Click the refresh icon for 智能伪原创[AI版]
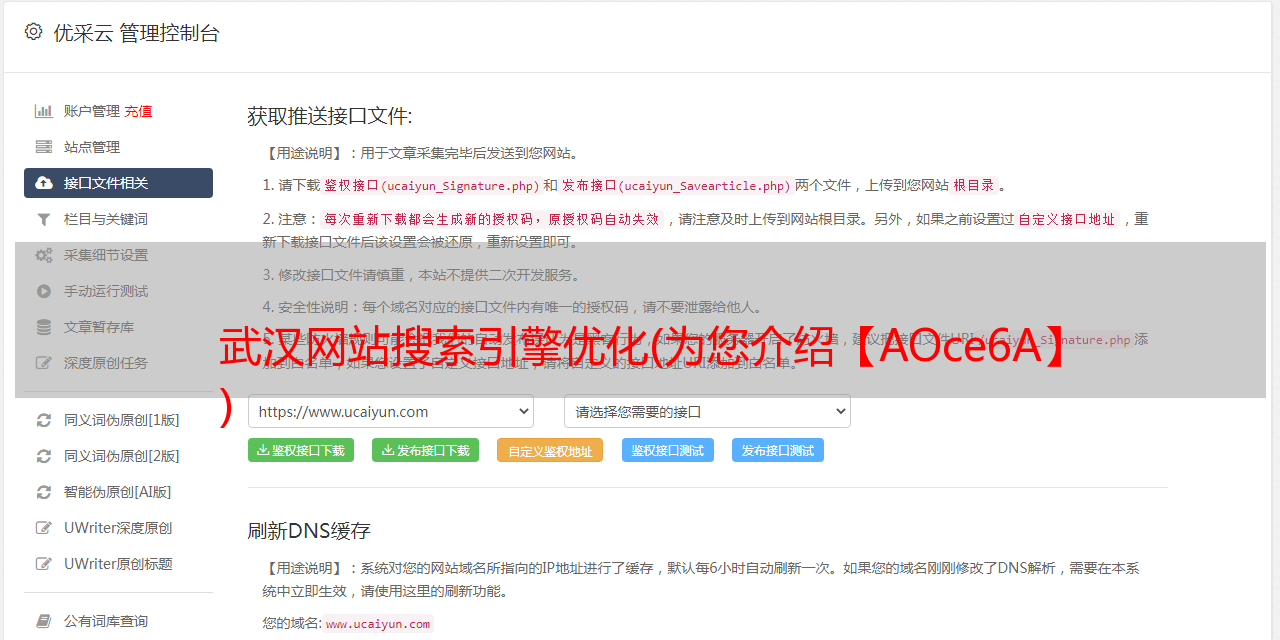The width and height of the screenshot is (1280, 640). (x=44, y=492)
